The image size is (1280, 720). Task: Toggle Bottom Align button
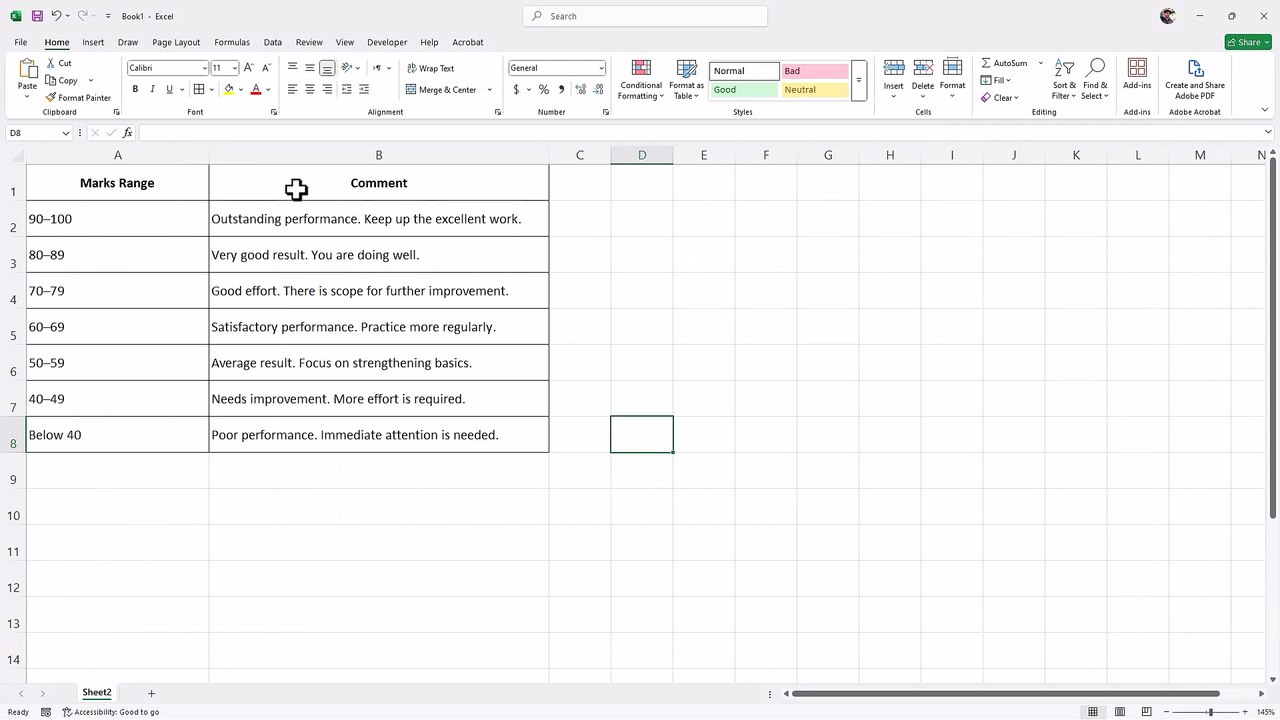pyautogui.click(x=327, y=68)
